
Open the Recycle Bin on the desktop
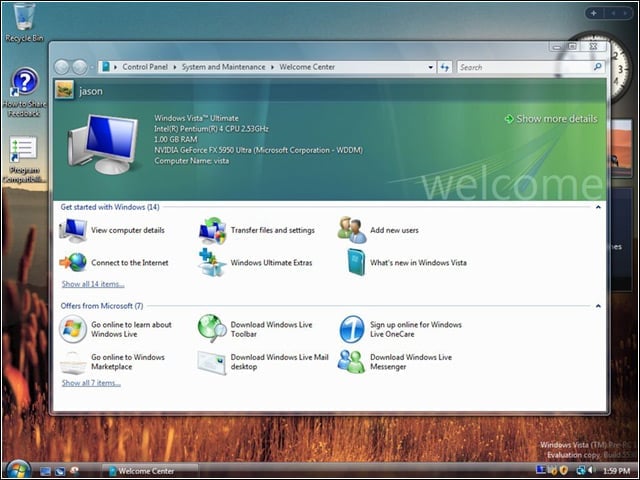24,23
